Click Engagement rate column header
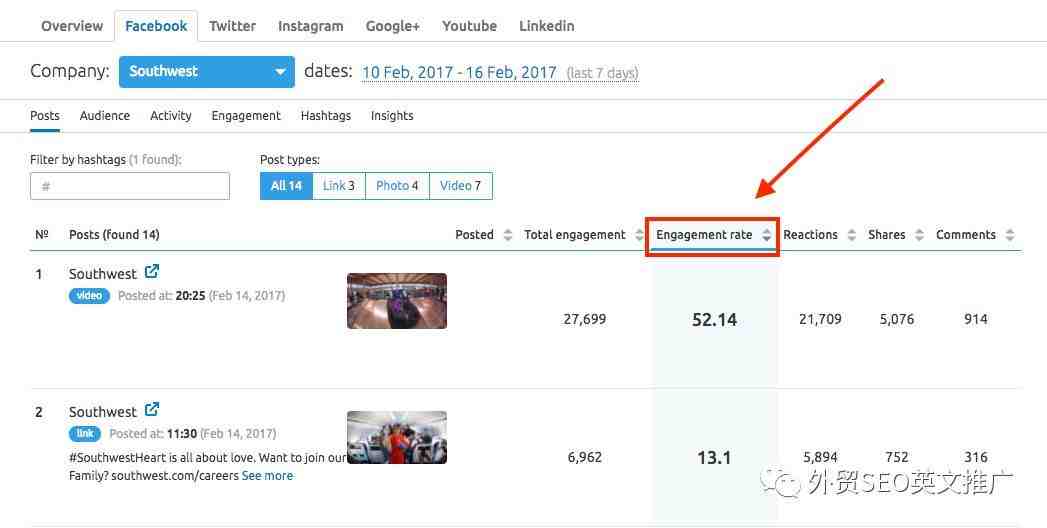This screenshot has width=1047, height=528. [704, 235]
